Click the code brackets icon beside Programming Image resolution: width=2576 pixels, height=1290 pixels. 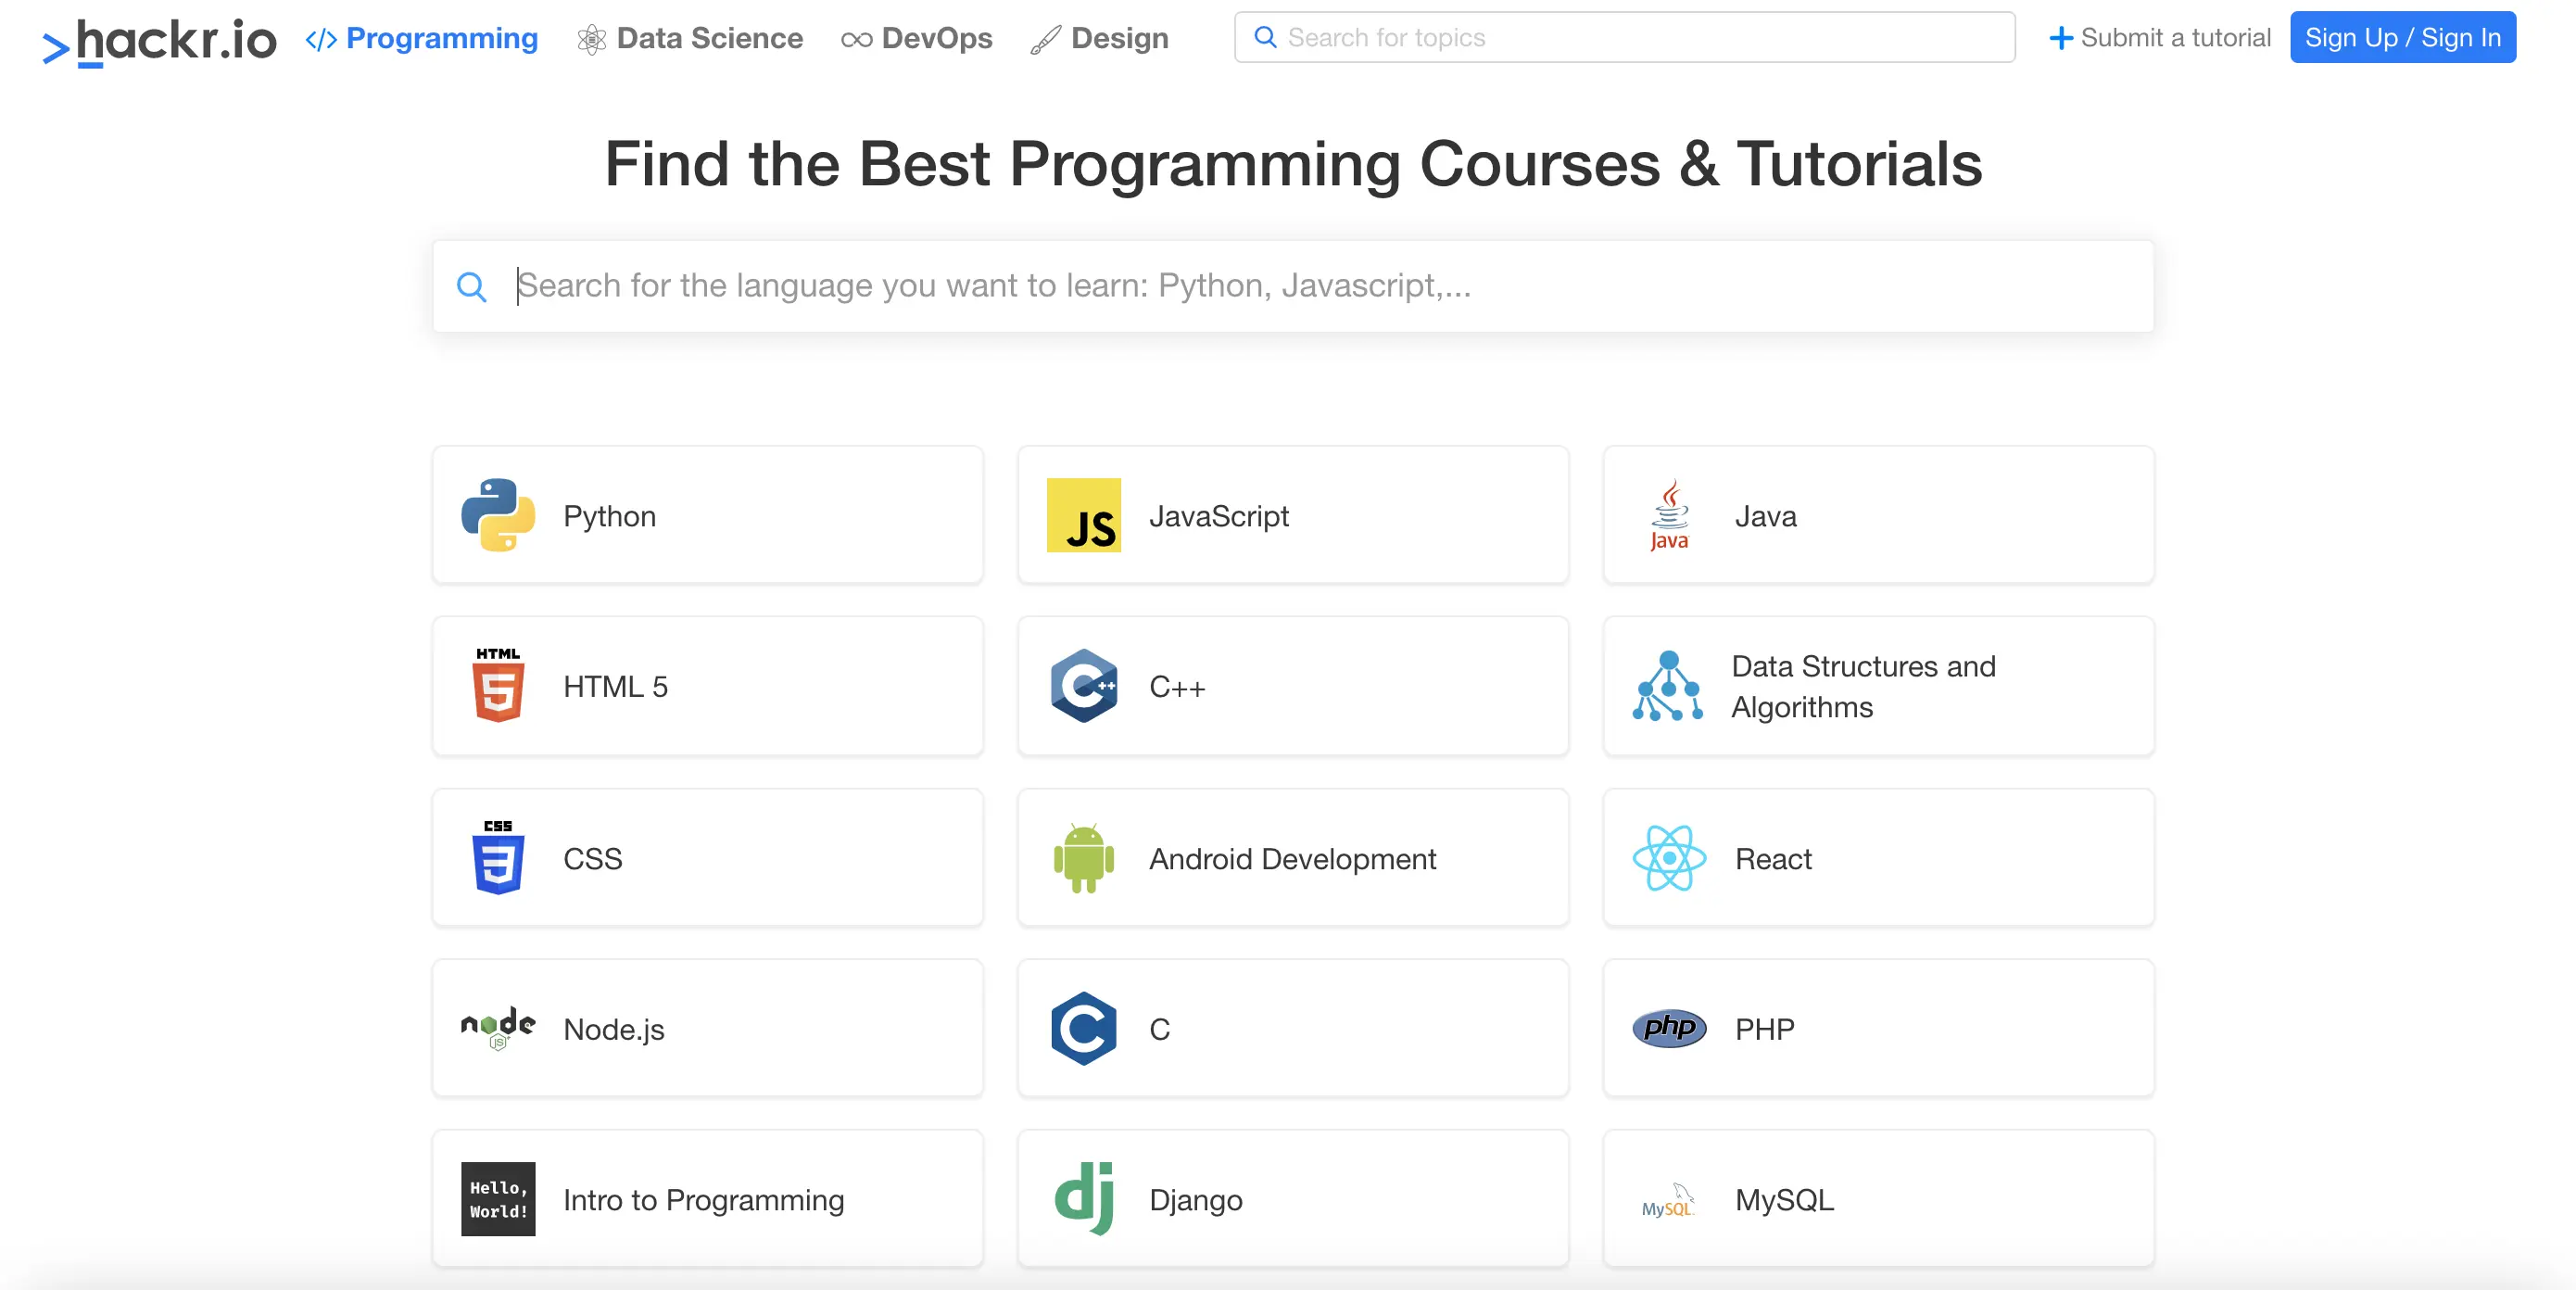(x=320, y=39)
